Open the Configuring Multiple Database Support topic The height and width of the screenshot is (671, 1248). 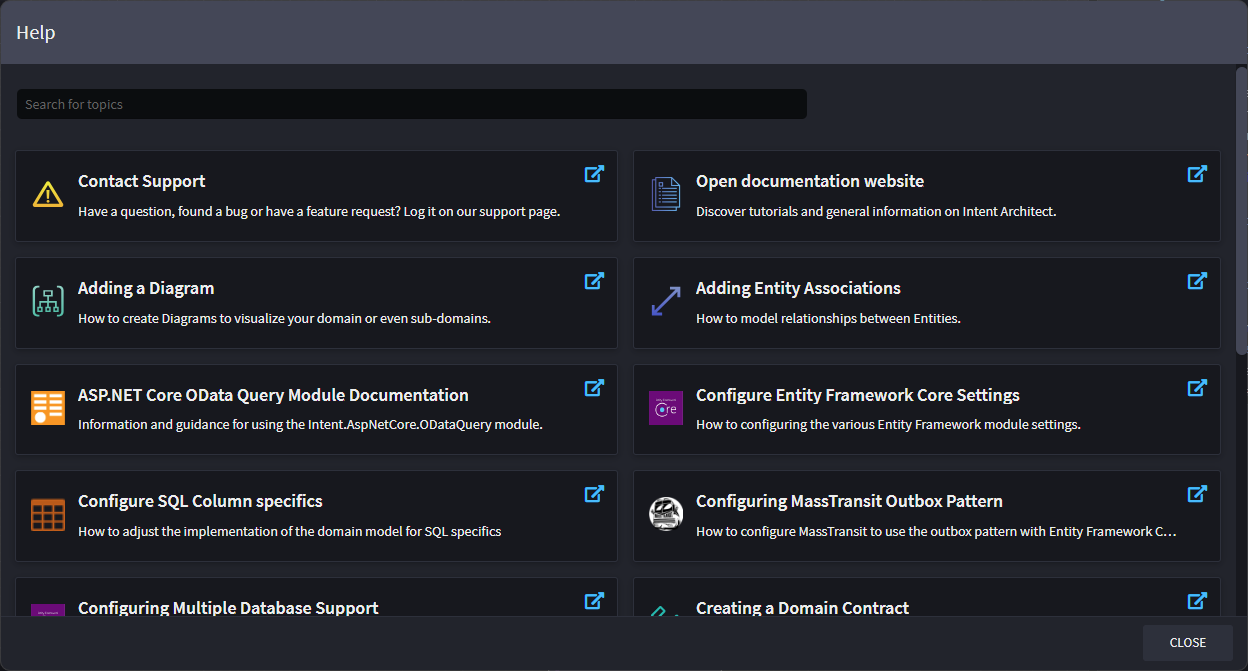pos(228,607)
